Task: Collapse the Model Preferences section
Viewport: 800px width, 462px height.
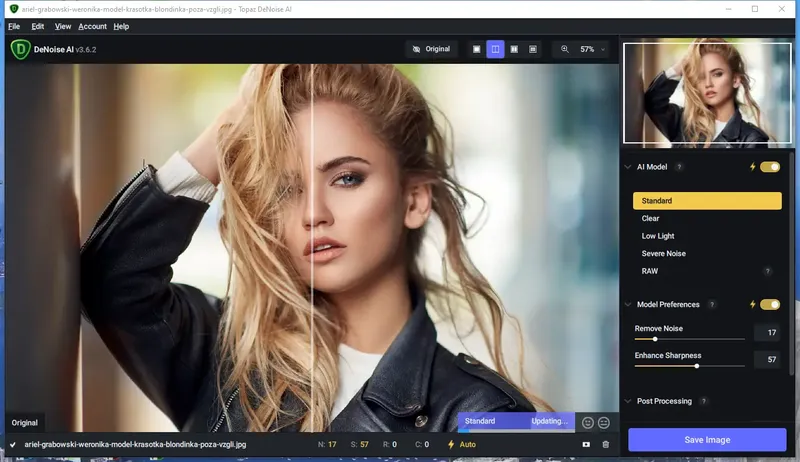Action: [628, 304]
